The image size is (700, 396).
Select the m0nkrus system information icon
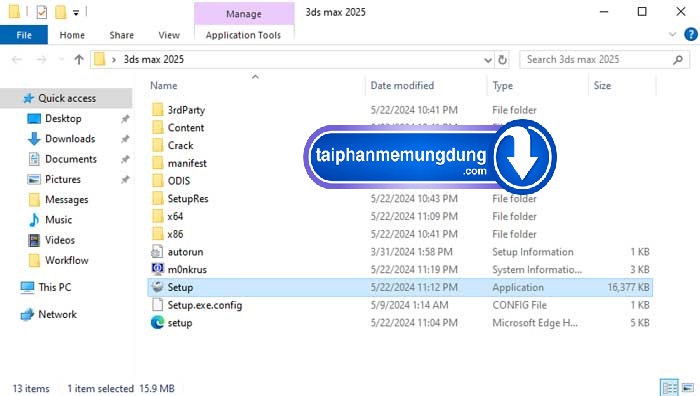click(x=157, y=269)
